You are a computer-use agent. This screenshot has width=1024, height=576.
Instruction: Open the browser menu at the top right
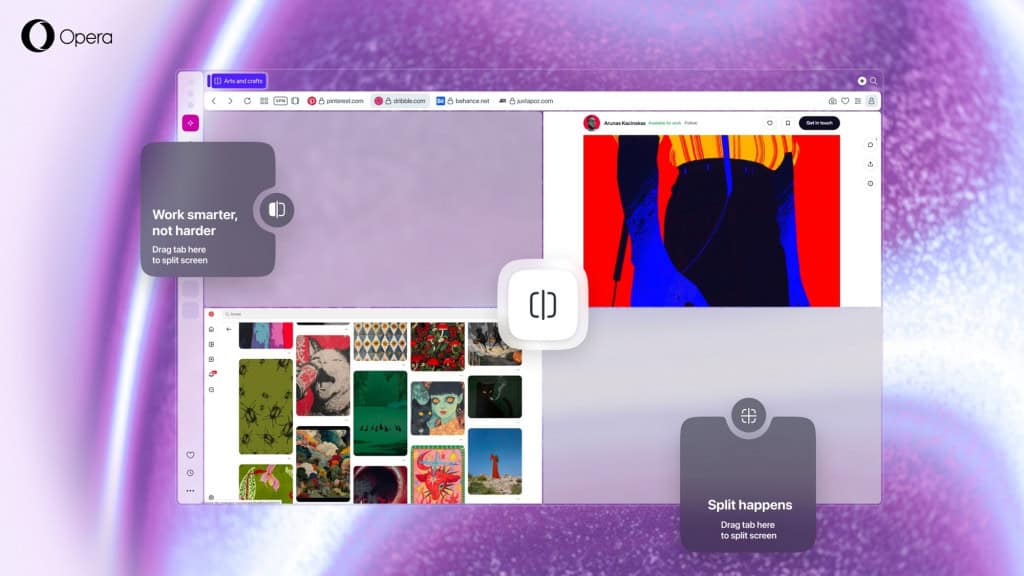click(x=858, y=100)
